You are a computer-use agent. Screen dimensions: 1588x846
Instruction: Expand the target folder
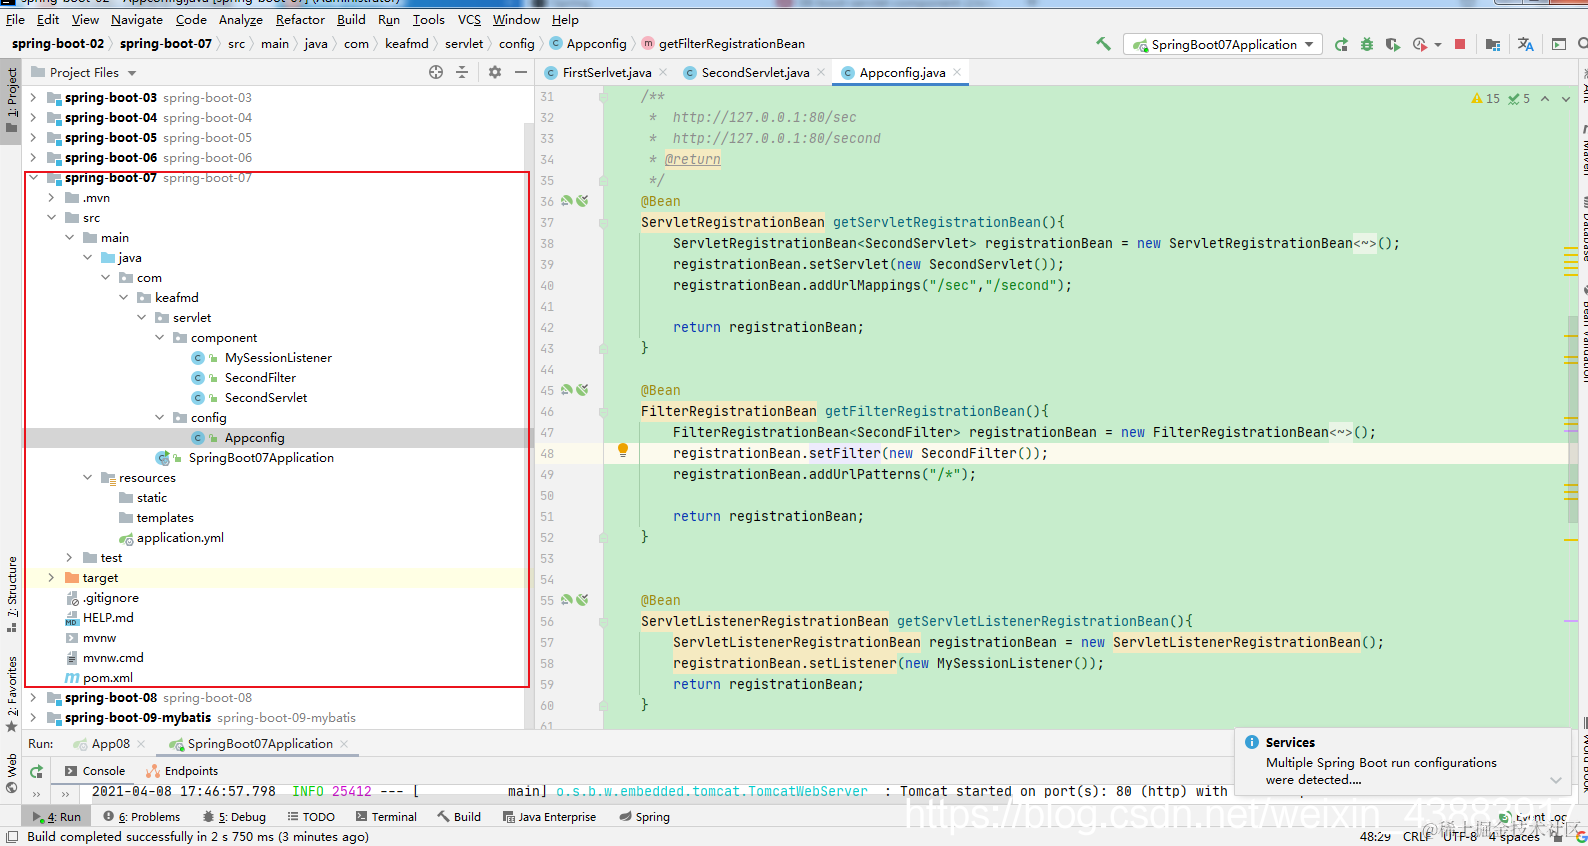click(52, 578)
